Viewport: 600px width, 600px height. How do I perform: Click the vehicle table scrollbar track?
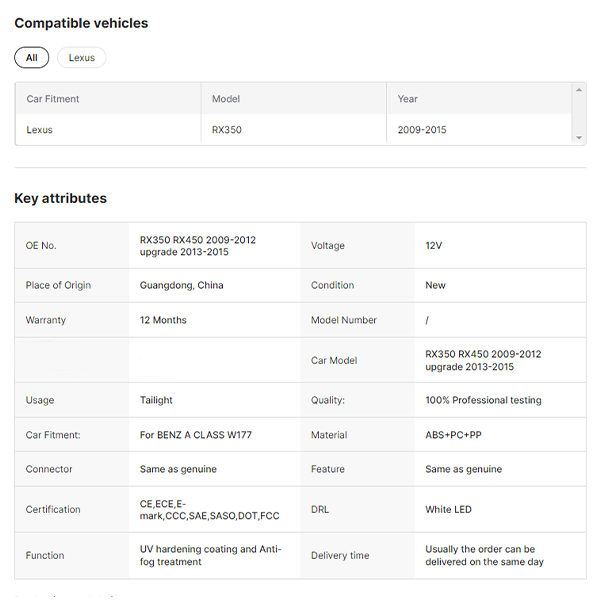click(579, 114)
